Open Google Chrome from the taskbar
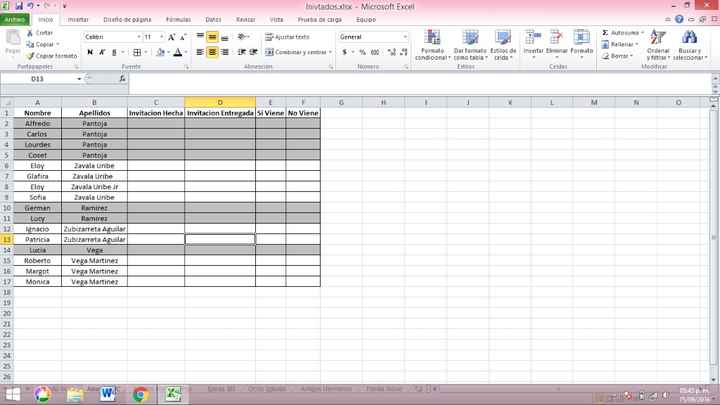The image size is (720, 405). 140,394
